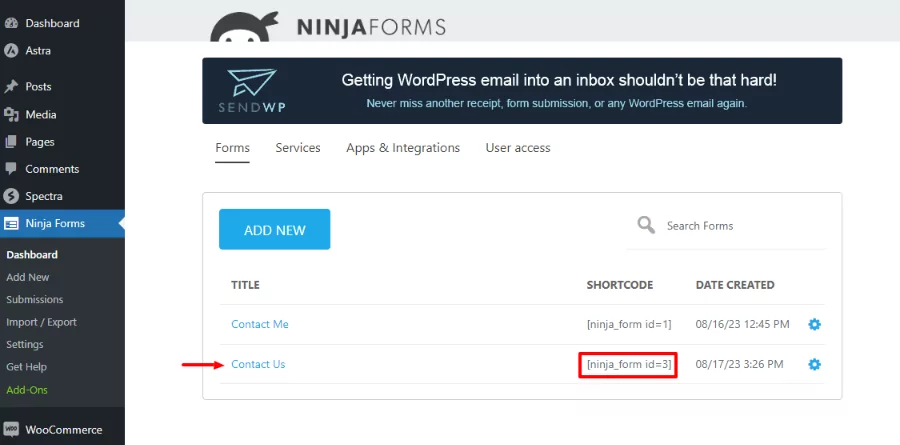Screen dimensions: 900x445
Task: Select the User access tab
Action: click(x=518, y=148)
